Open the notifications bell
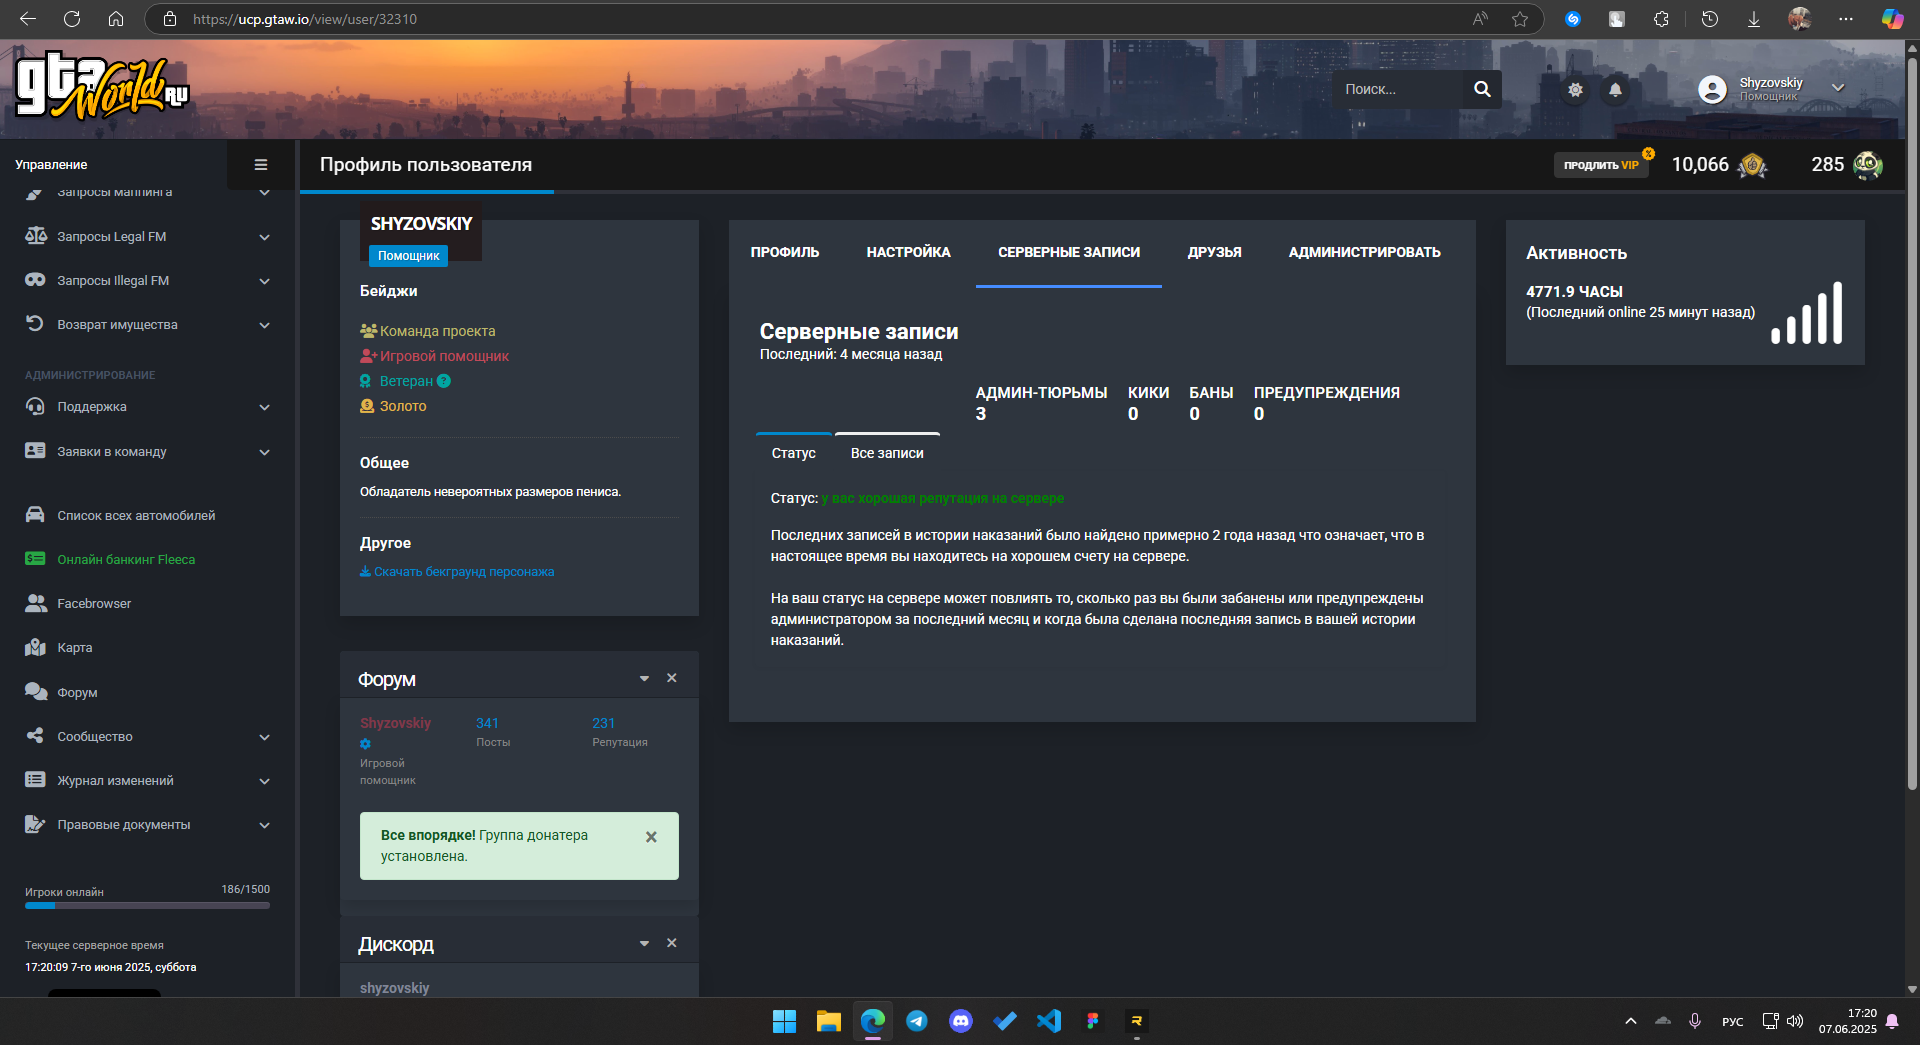The image size is (1920, 1045). click(x=1615, y=90)
